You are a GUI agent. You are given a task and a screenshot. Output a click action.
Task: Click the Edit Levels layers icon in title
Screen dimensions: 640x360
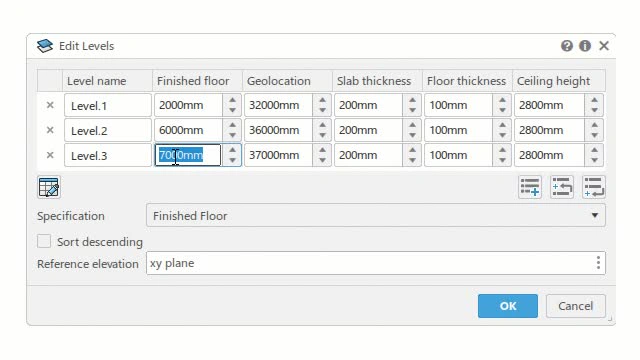(x=44, y=46)
